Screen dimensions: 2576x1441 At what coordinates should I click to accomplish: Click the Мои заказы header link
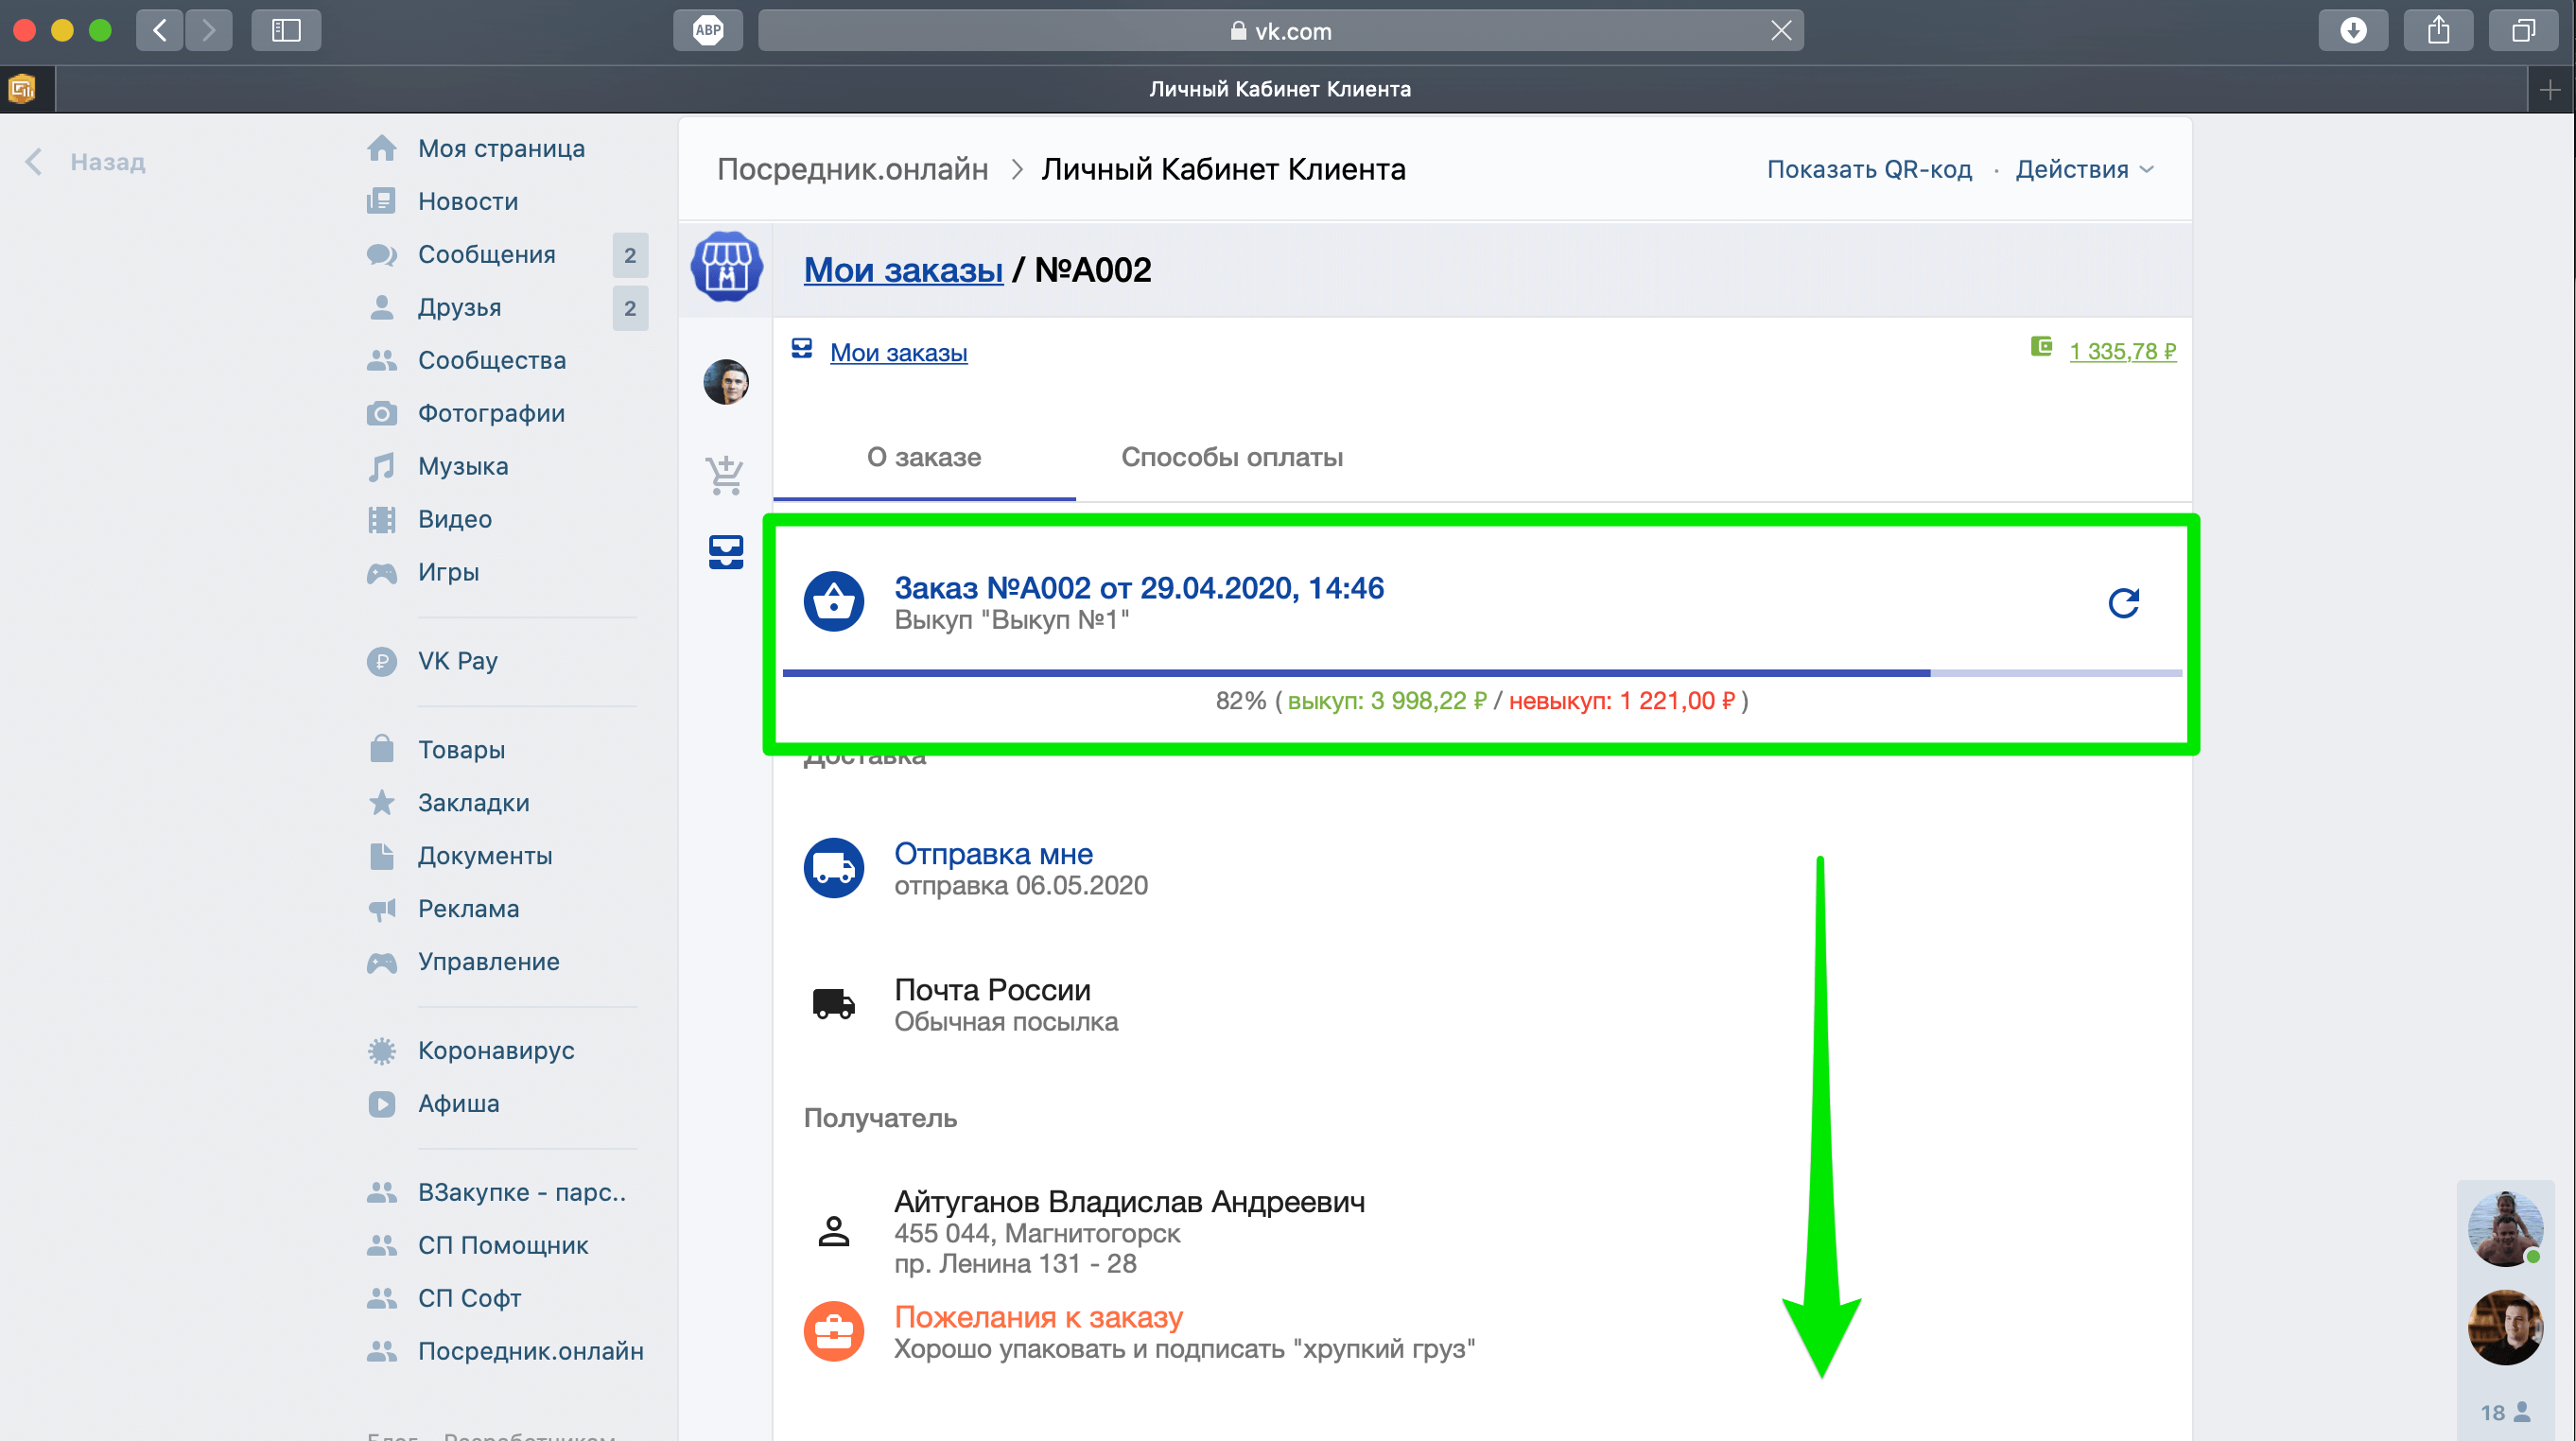[903, 270]
